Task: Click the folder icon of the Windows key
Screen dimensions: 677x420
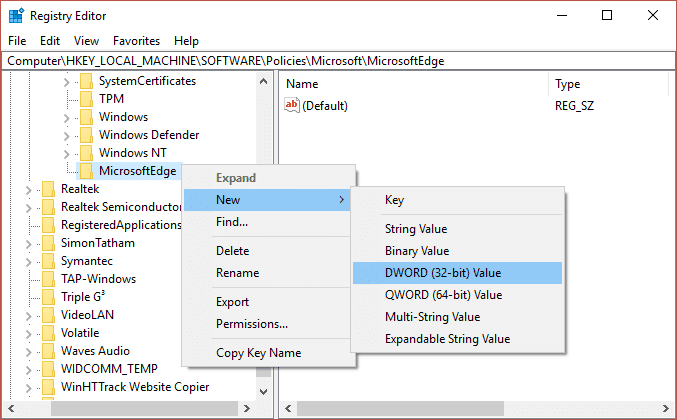Action: coord(86,117)
